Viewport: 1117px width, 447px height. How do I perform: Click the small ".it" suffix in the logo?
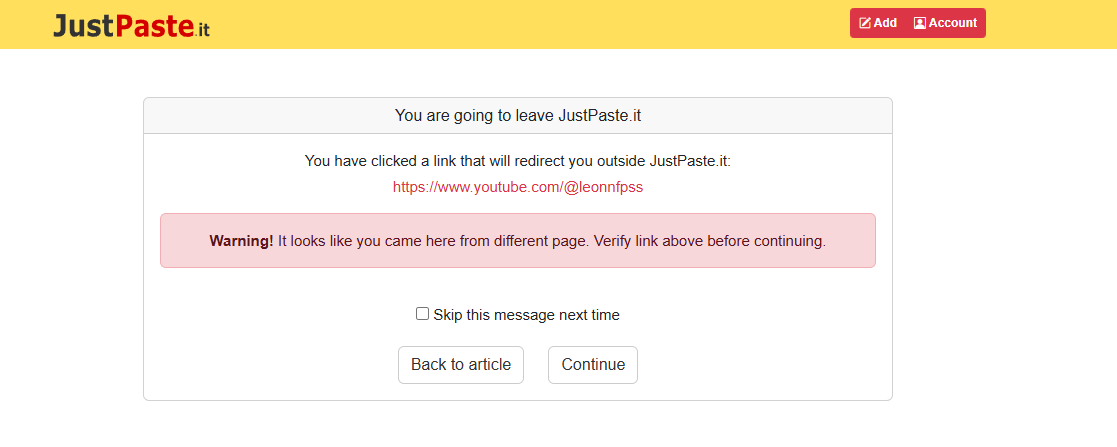pos(202,29)
